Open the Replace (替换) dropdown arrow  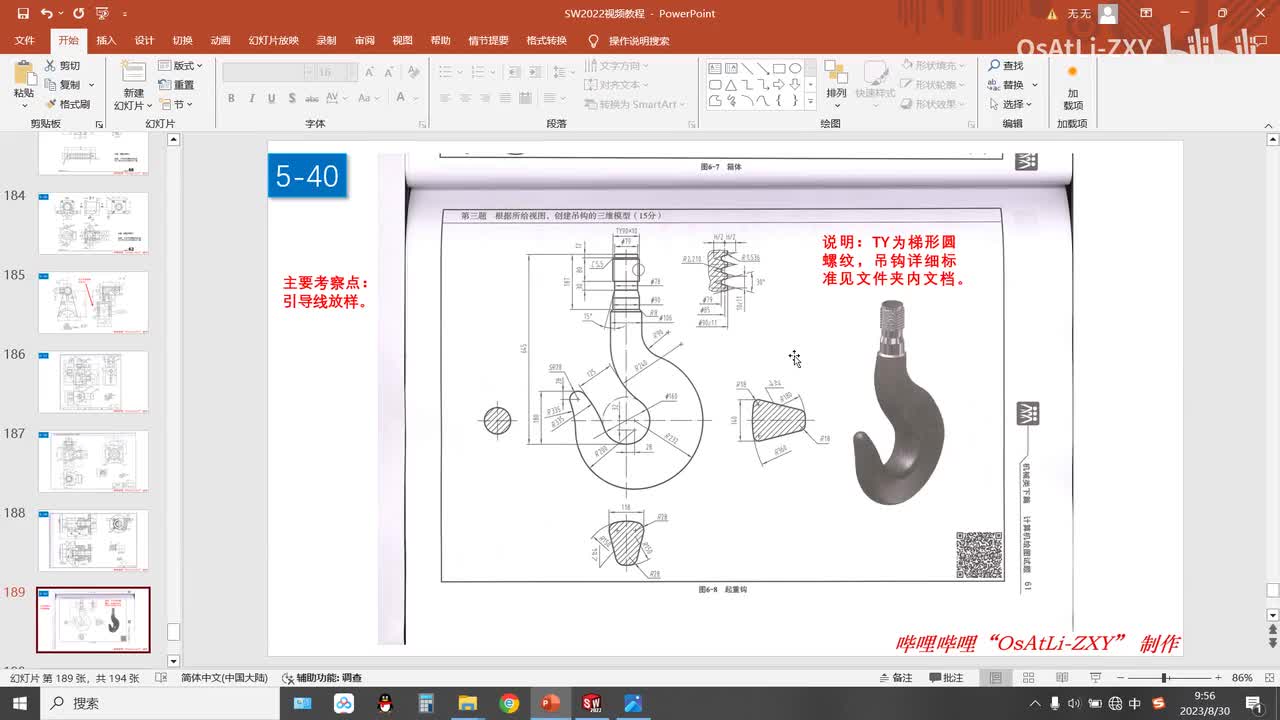point(1035,85)
